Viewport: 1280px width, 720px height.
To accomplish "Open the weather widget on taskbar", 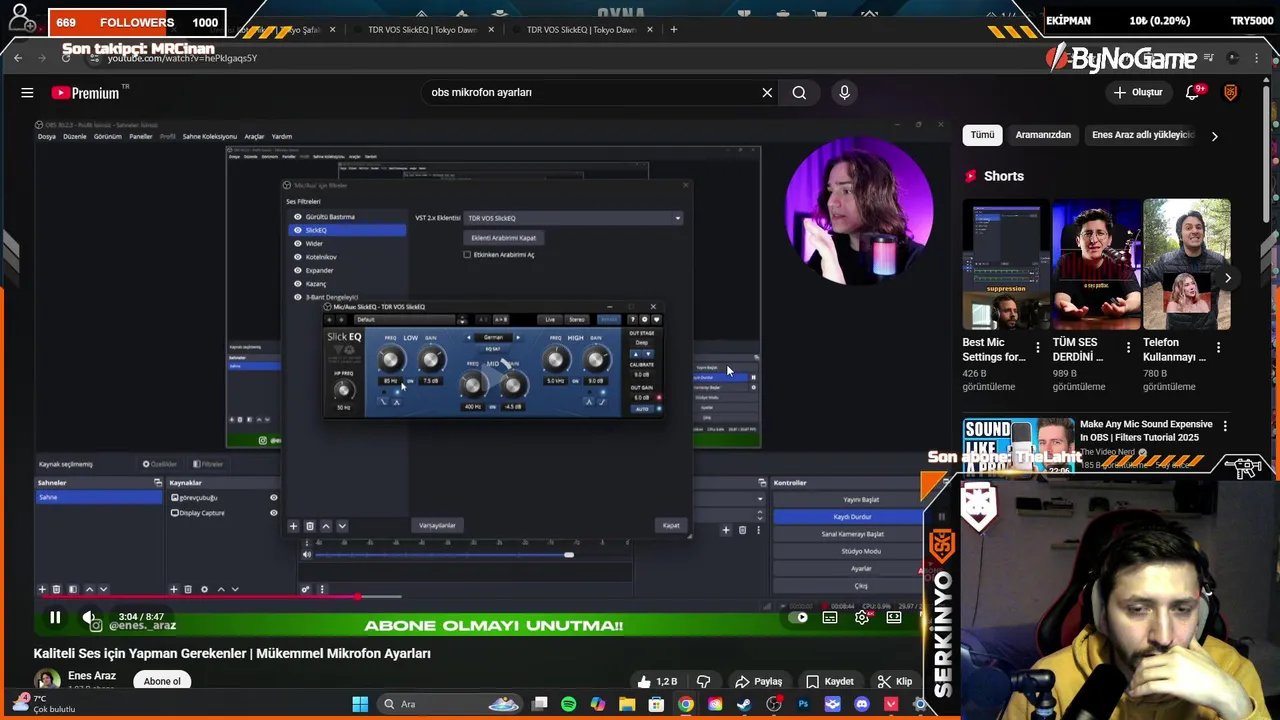I will (x=42, y=704).
